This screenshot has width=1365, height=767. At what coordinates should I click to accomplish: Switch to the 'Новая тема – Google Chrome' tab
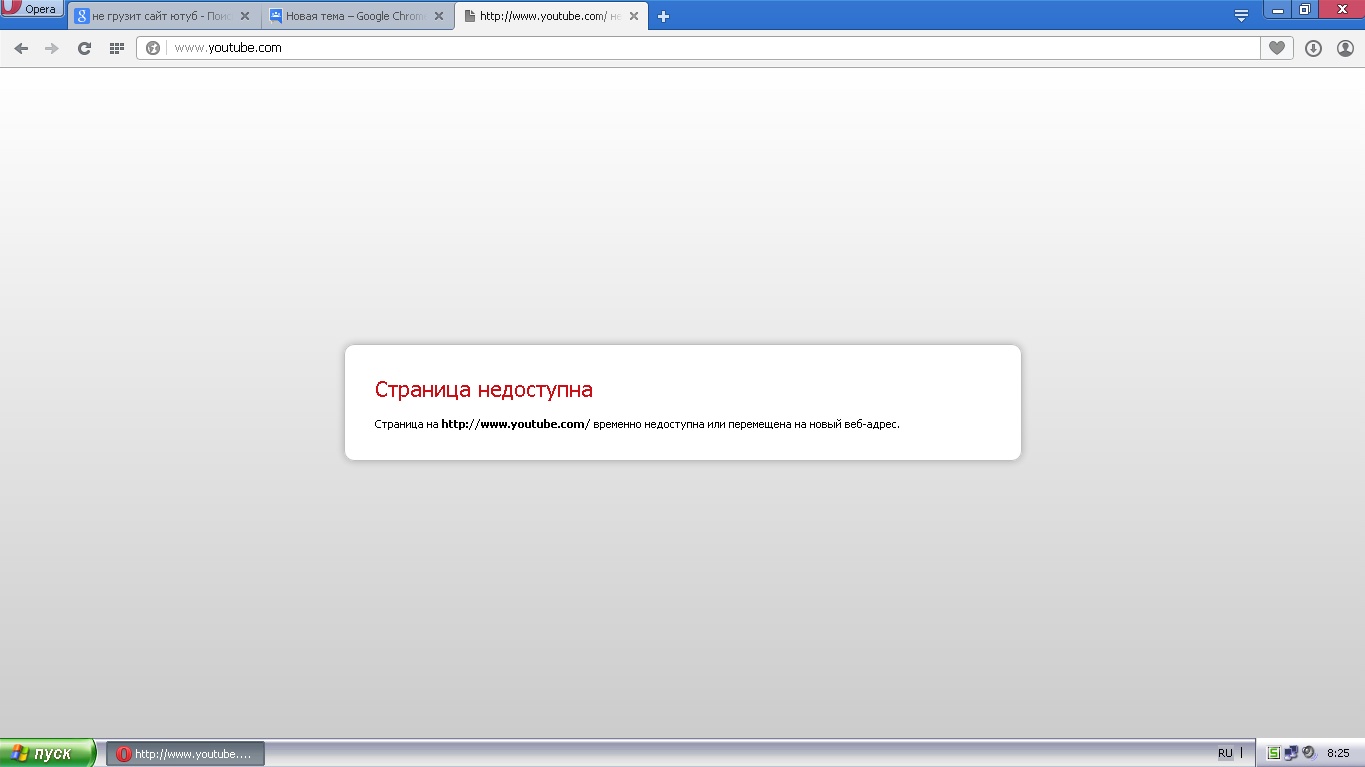pyautogui.click(x=357, y=16)
